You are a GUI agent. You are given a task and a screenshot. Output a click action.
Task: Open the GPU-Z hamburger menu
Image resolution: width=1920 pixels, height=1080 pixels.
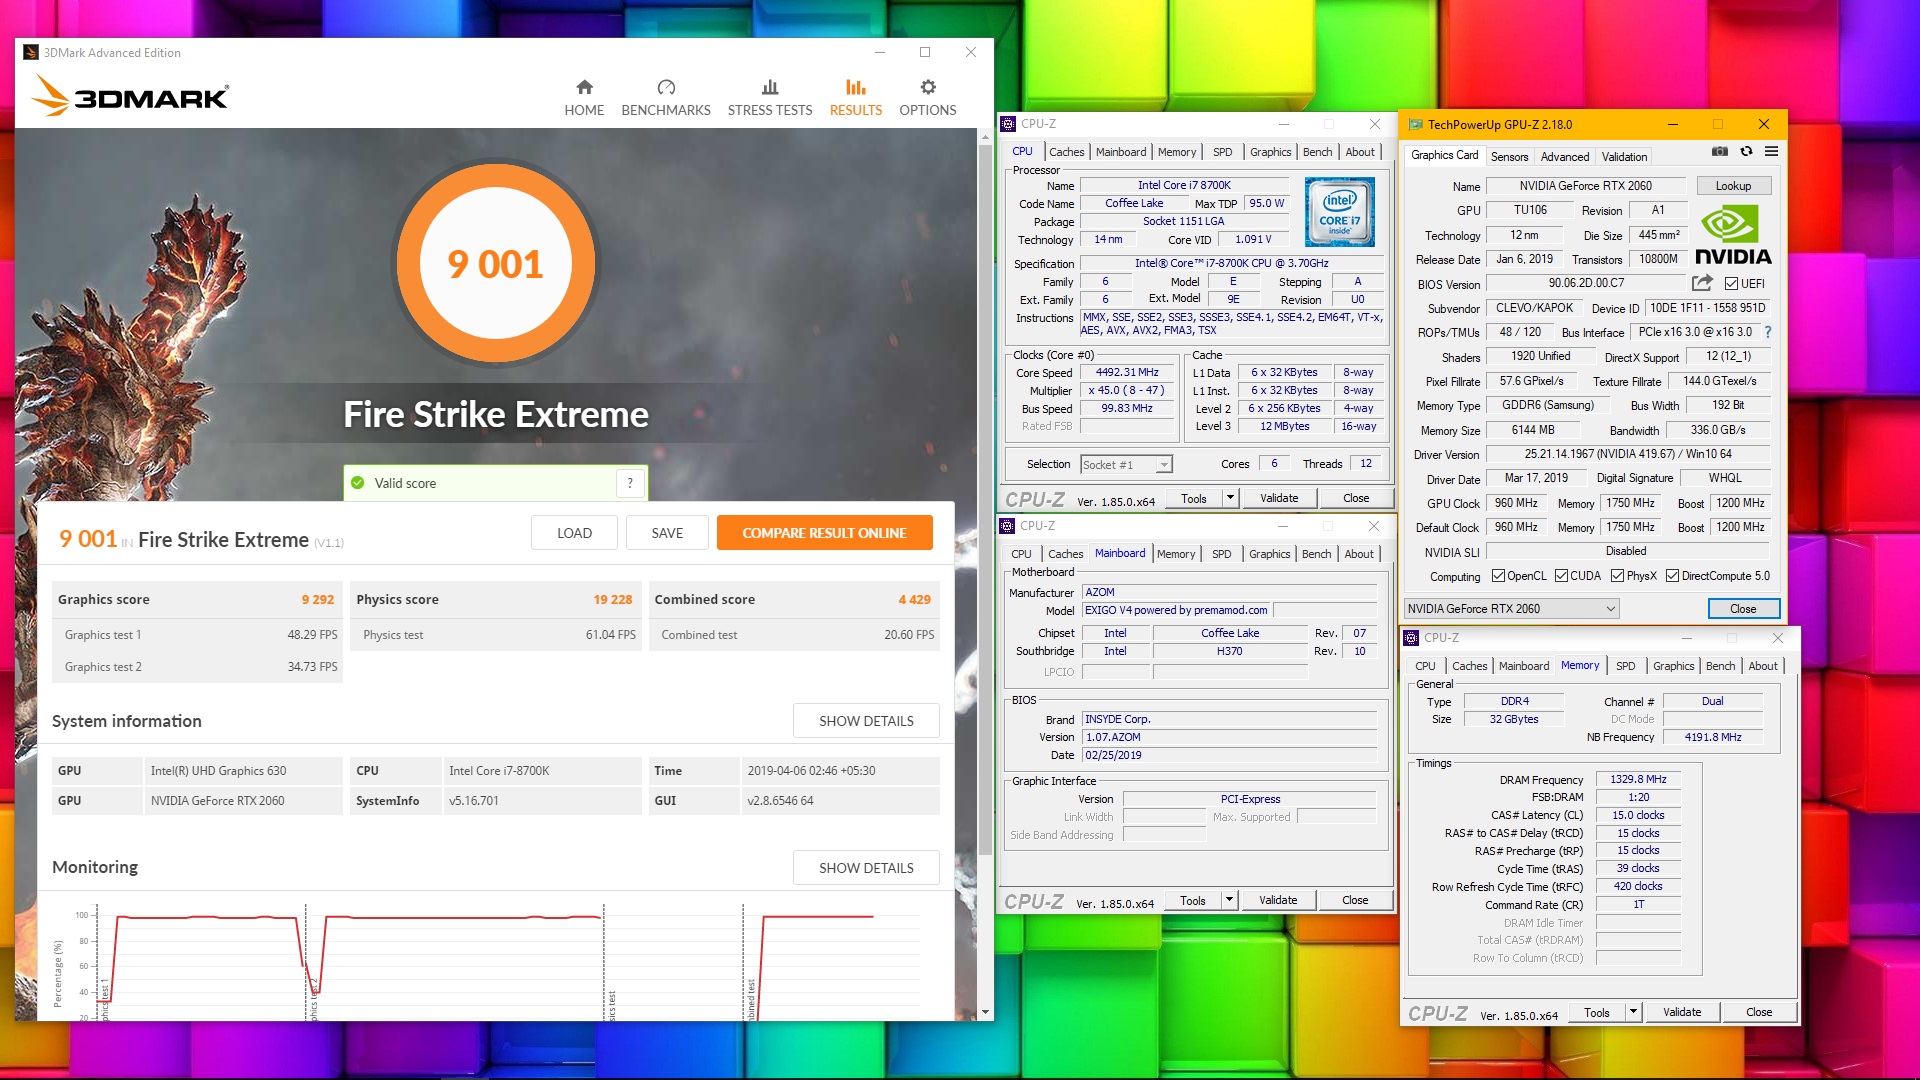(x=1771, y=152)
